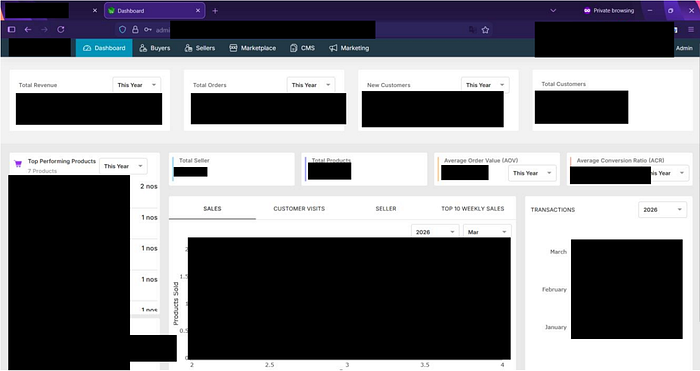The height and width of the screenshot is (371, 700).
Task: Click the TRANSACTIONS heading
Action: point(553,210)
